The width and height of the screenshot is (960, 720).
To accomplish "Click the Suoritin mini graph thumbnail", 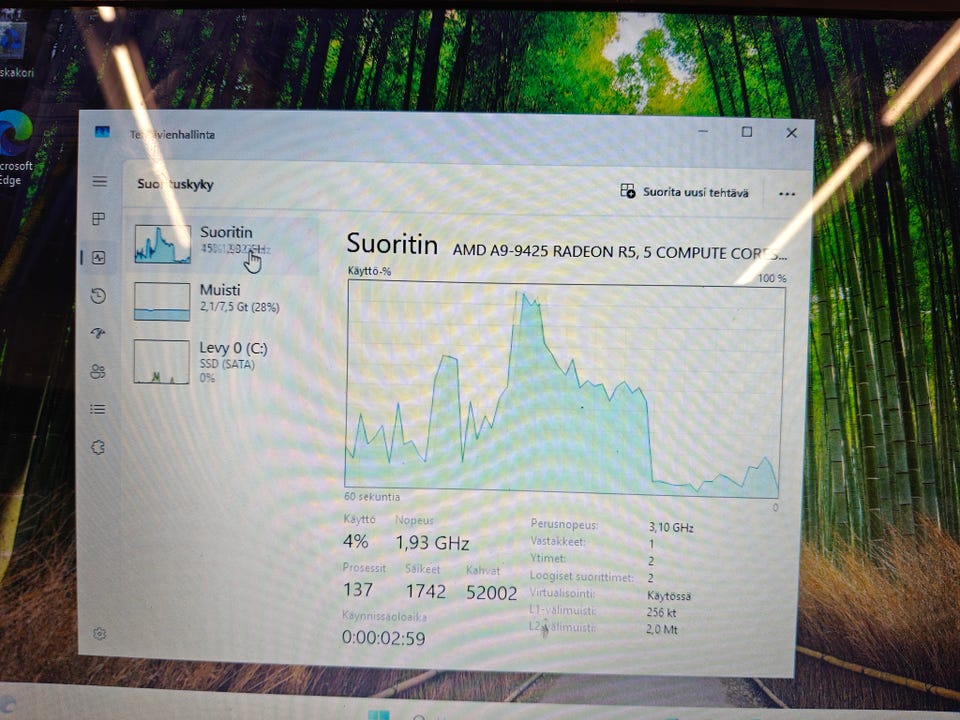I will click(162, 244).
